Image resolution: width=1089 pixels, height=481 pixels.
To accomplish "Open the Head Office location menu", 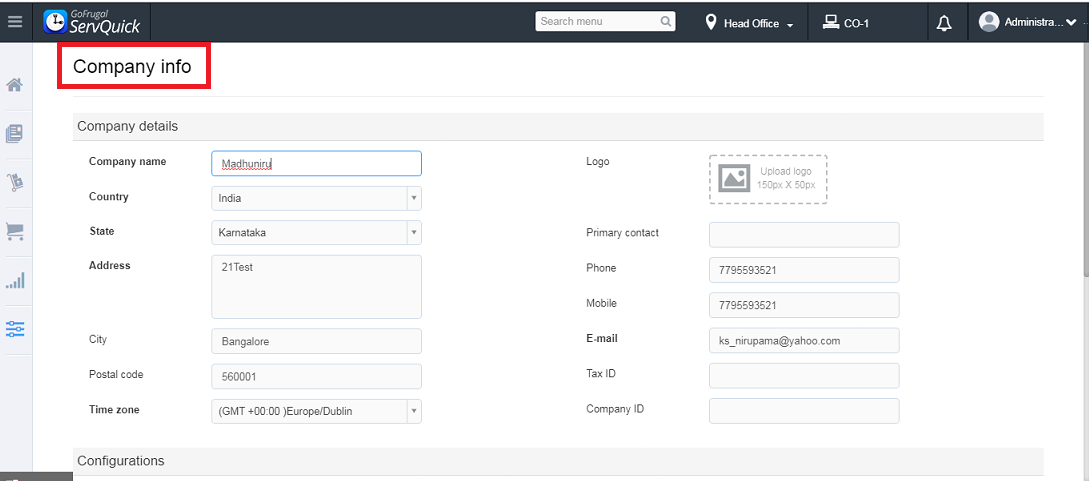I will (x=749, y=23).
